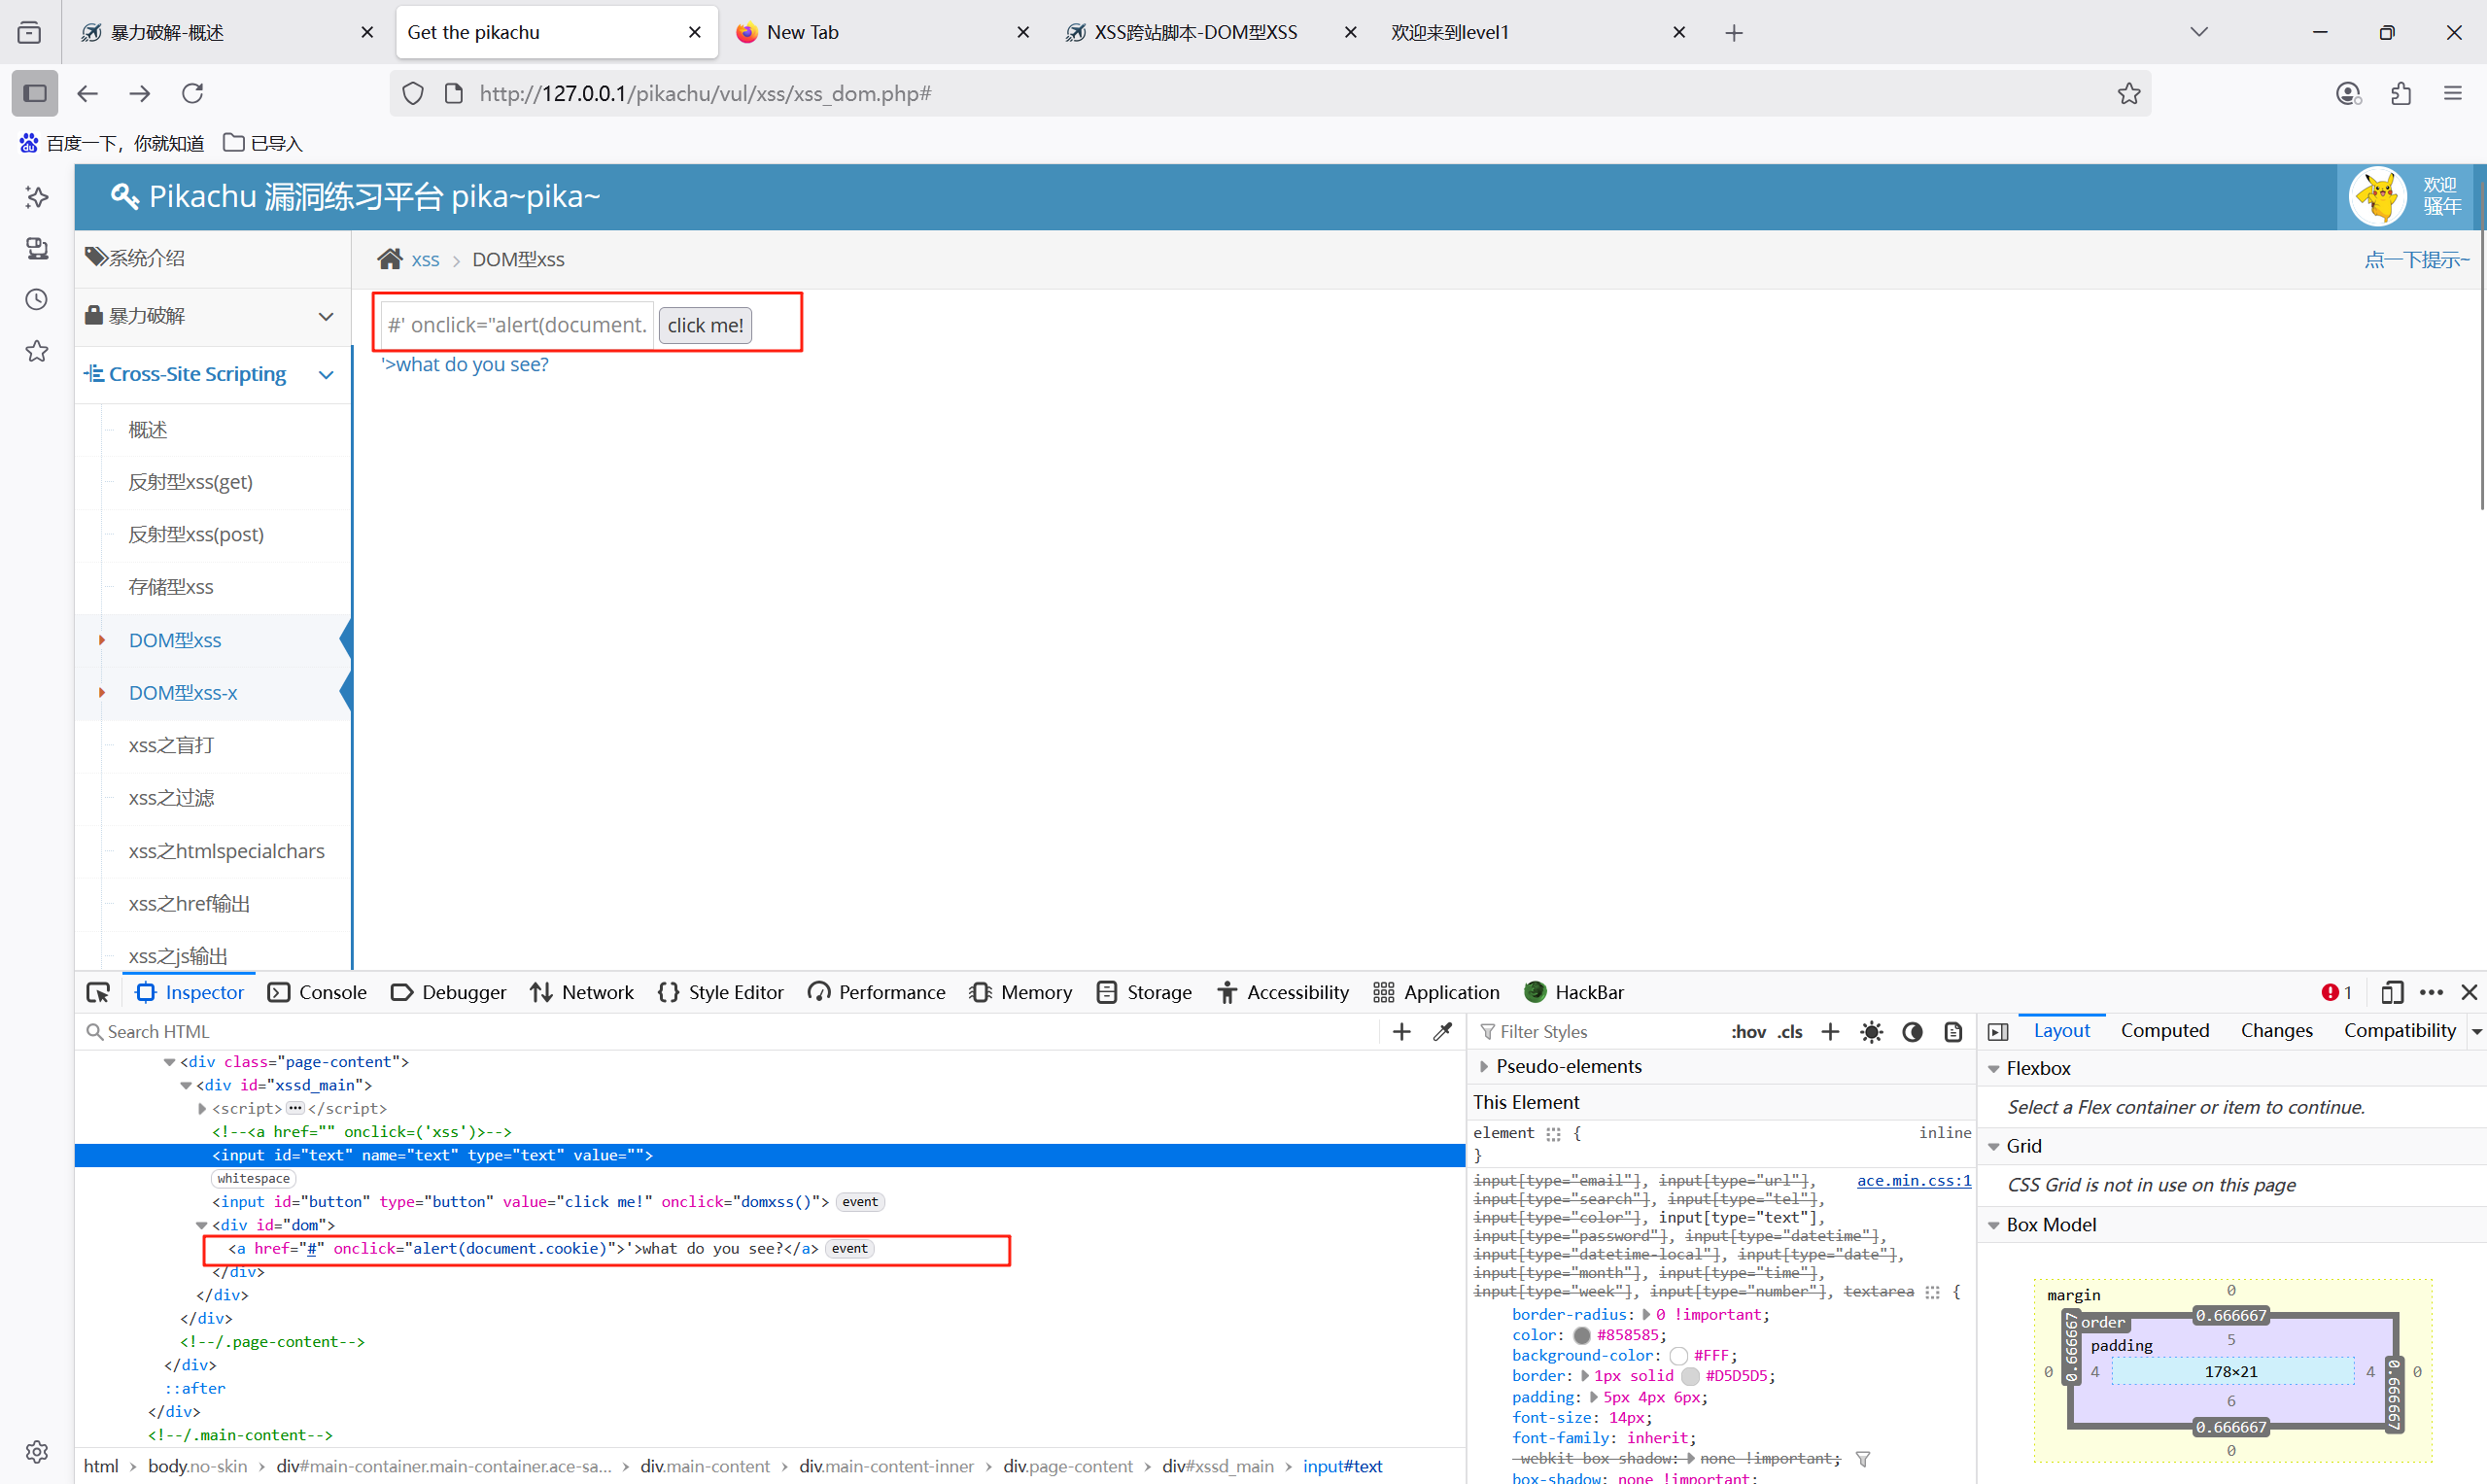Screen dimensions: 2487x1484
Task: Open the Storage tab
Action: tap(1144, 992)
